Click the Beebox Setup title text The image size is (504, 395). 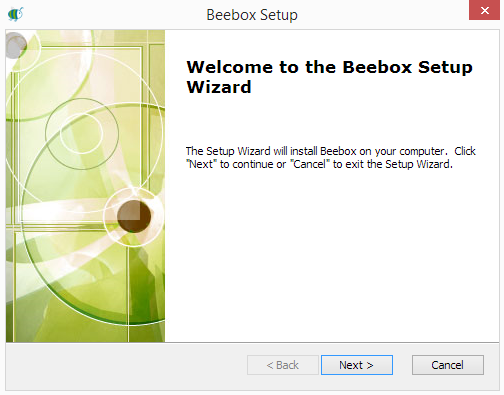coord(252,15)
